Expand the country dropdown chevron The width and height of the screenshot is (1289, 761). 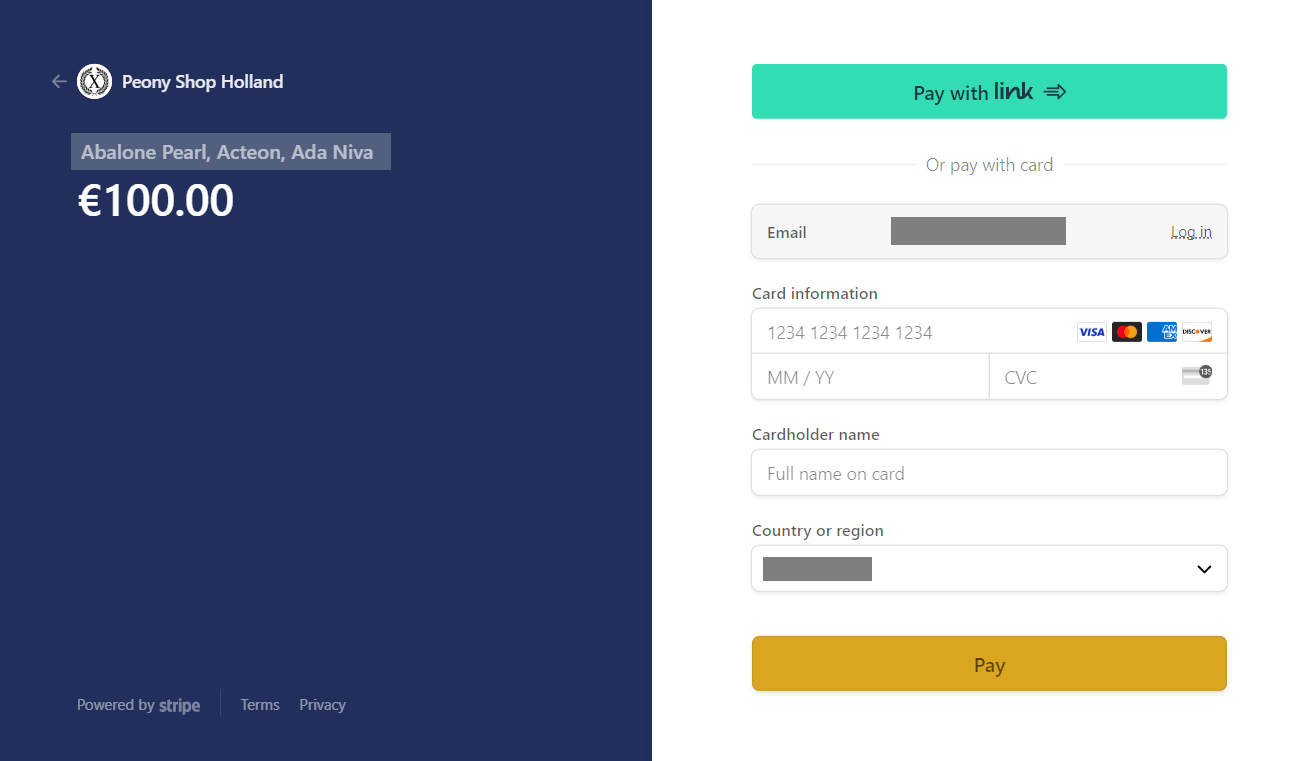click(x=1204, y=569)
